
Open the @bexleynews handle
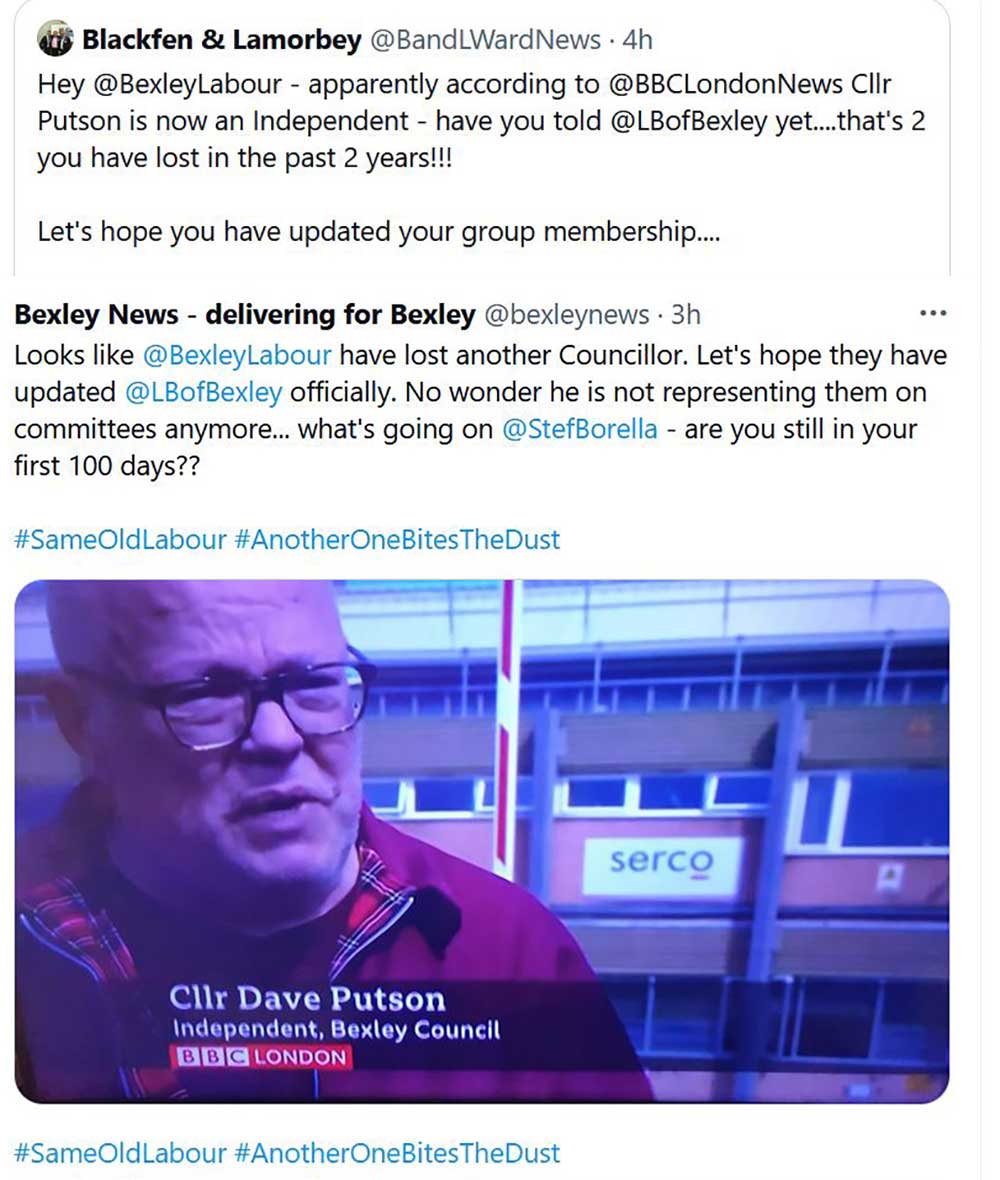[567, 314]
